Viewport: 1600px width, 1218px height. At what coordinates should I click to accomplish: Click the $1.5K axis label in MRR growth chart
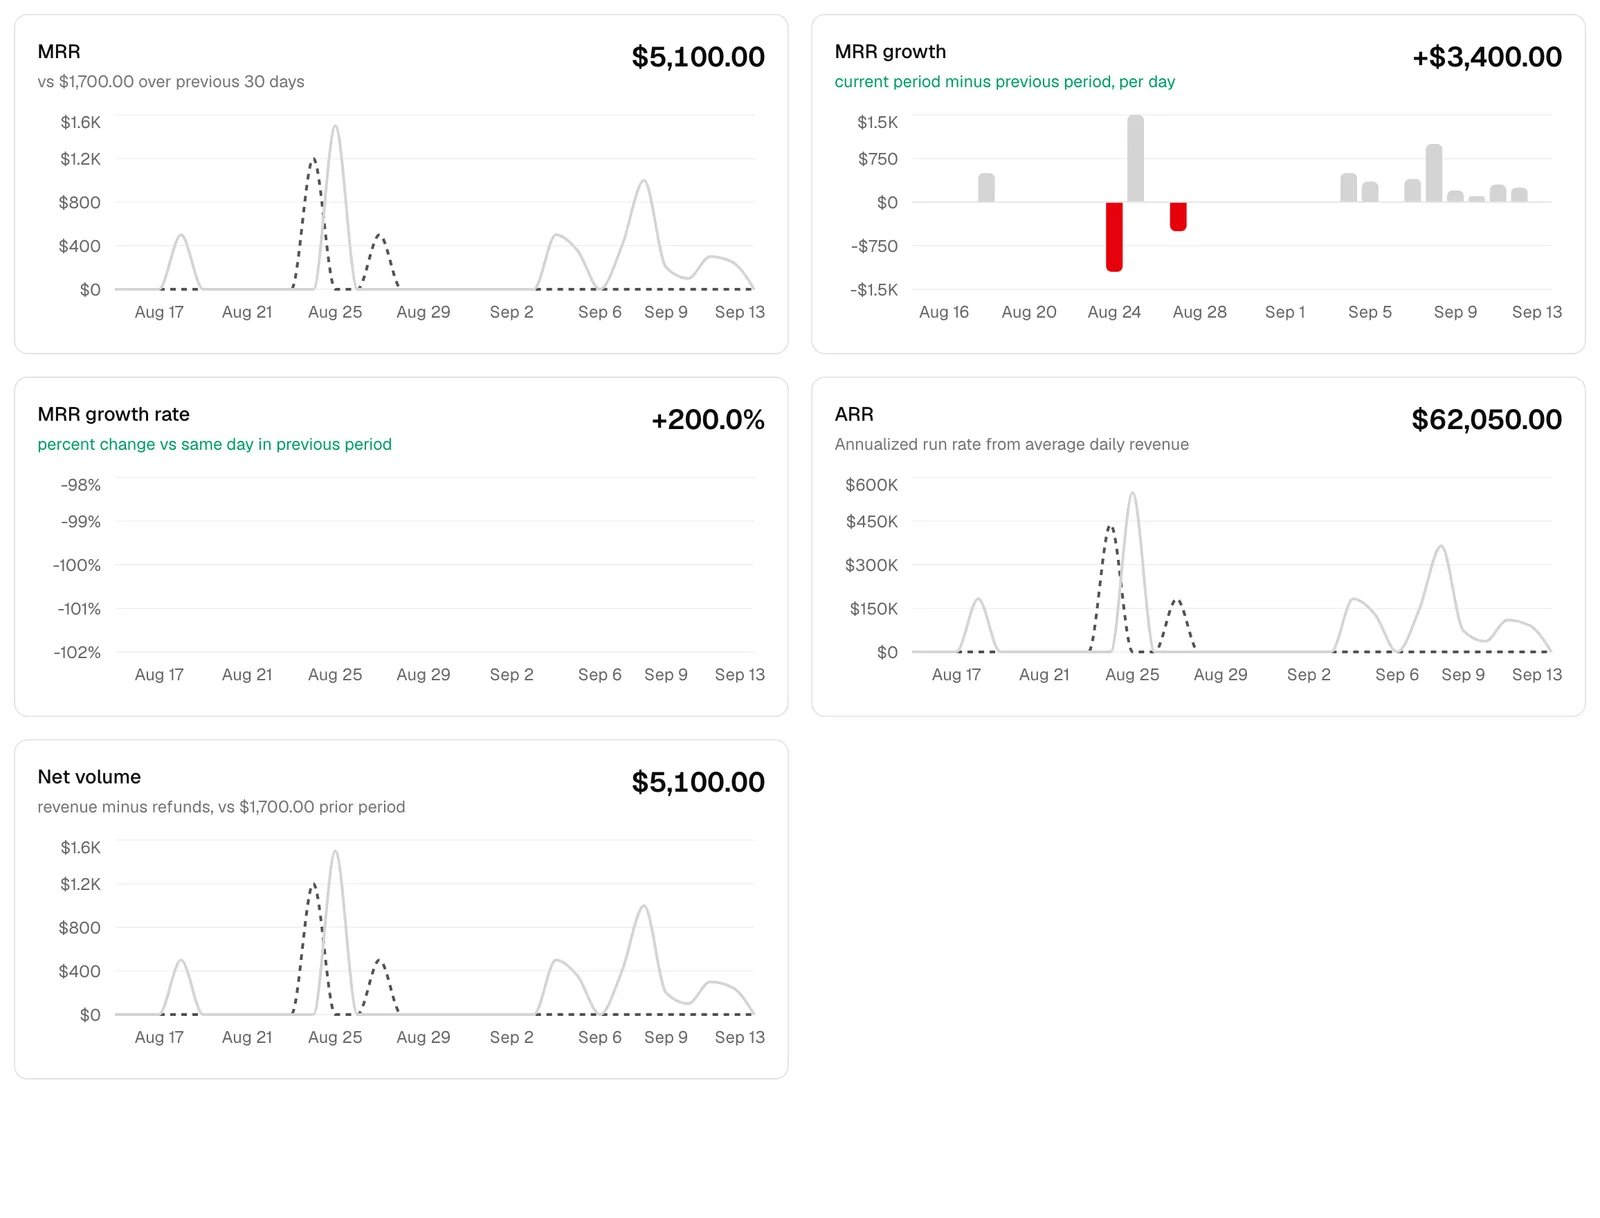878,122
